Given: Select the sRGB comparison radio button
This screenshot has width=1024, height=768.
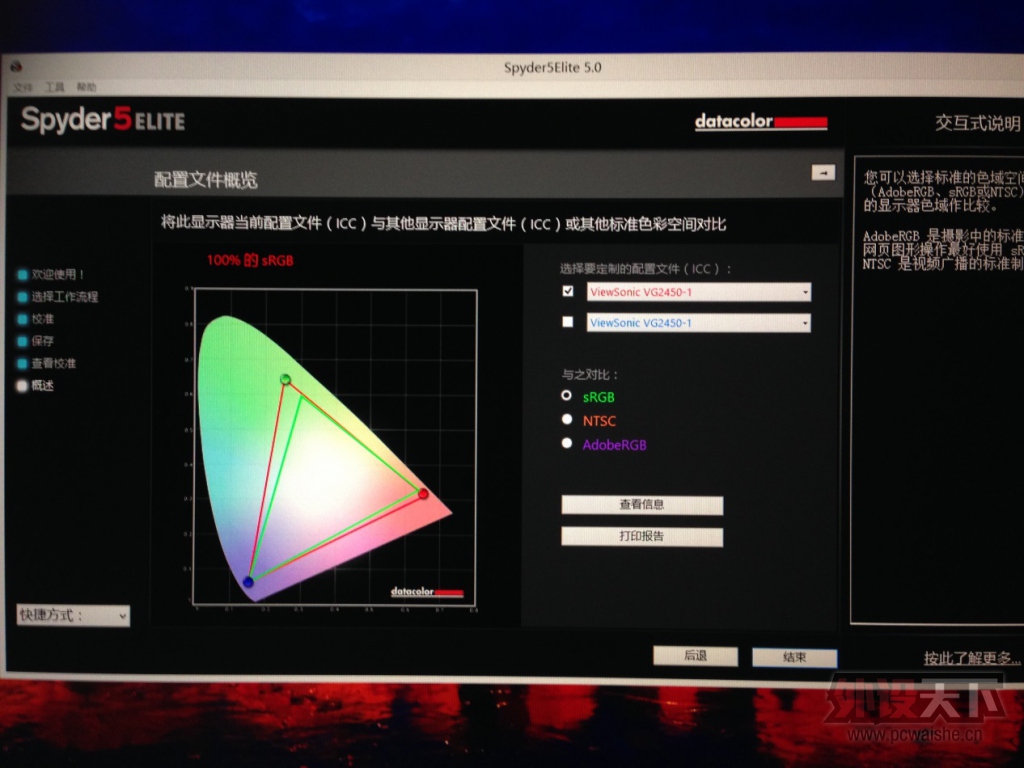Looking at the screenshot, I should pyautogui.click(x=566, y=396).
